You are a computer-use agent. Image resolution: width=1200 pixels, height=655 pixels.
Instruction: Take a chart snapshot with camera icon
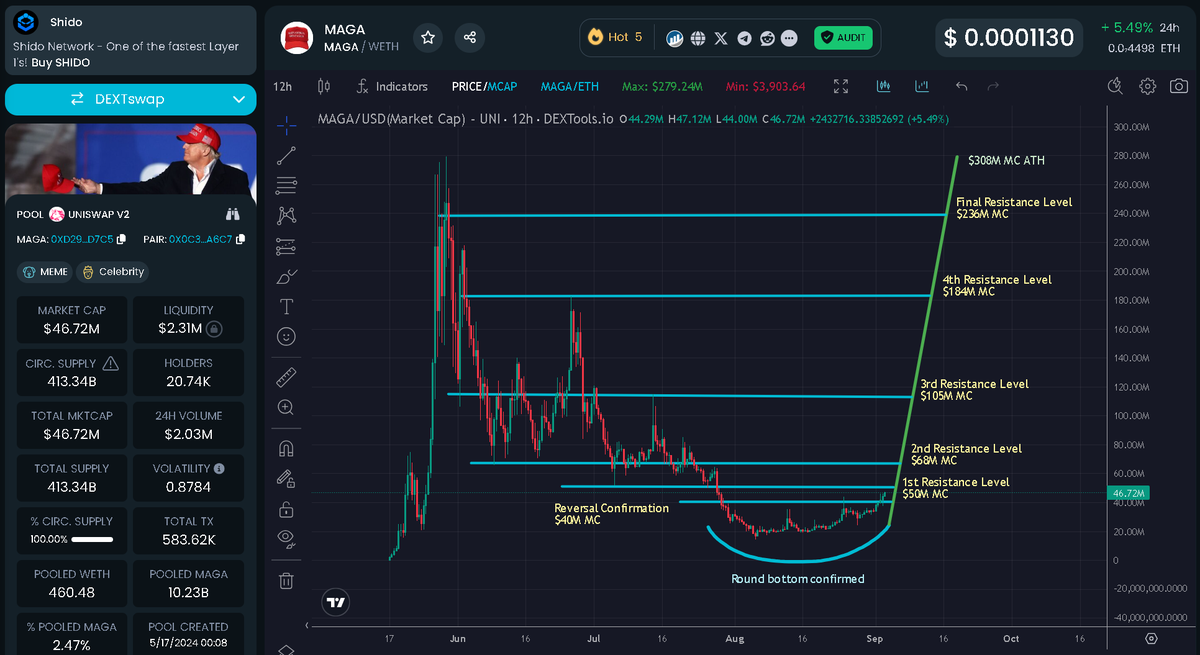(1178, 87)
